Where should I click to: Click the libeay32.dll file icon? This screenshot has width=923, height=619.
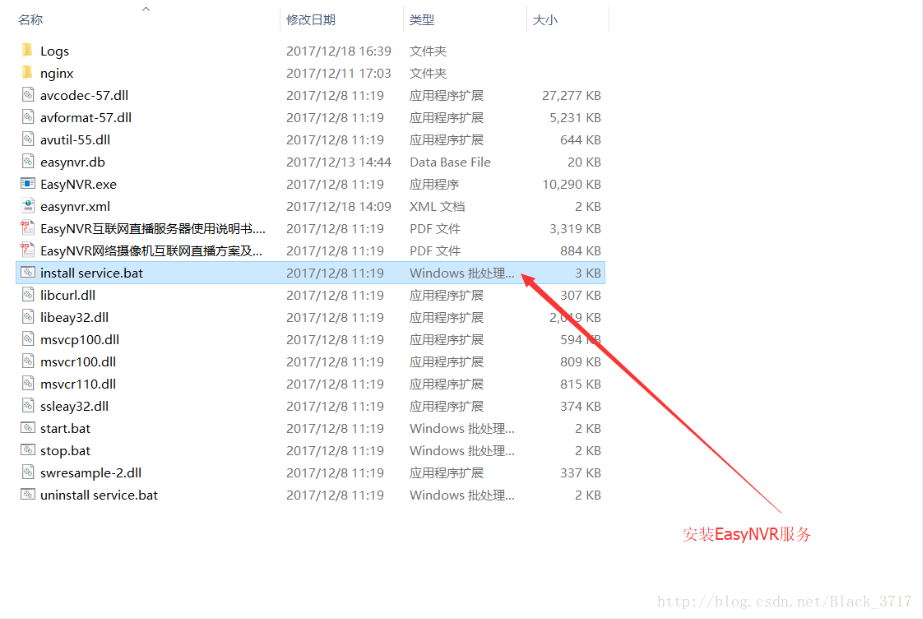[28, 317]
